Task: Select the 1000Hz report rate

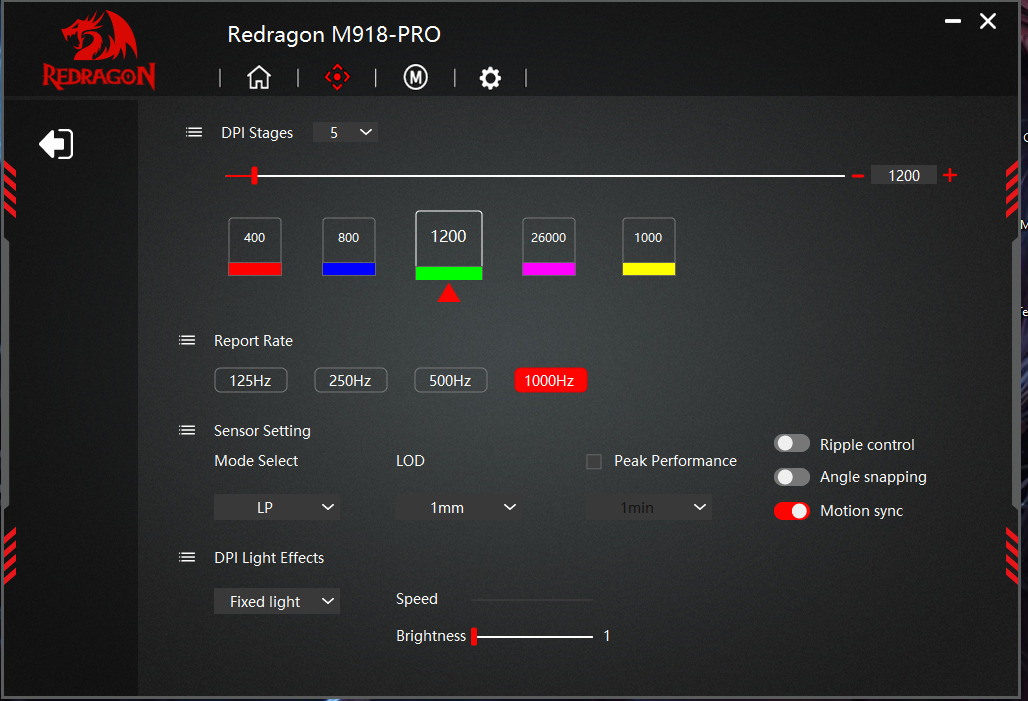Action: [x=551, y=380]
